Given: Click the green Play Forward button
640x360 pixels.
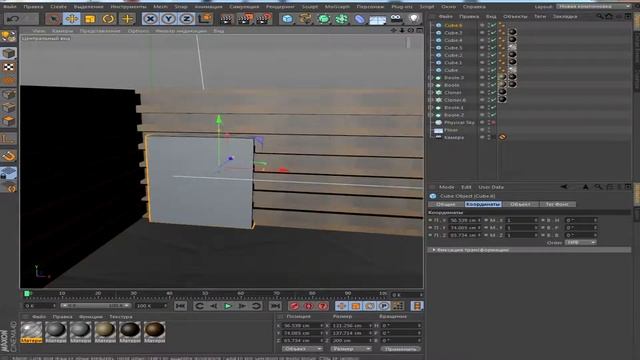Looking at the screenshot, I should click(x=228, y=306).
